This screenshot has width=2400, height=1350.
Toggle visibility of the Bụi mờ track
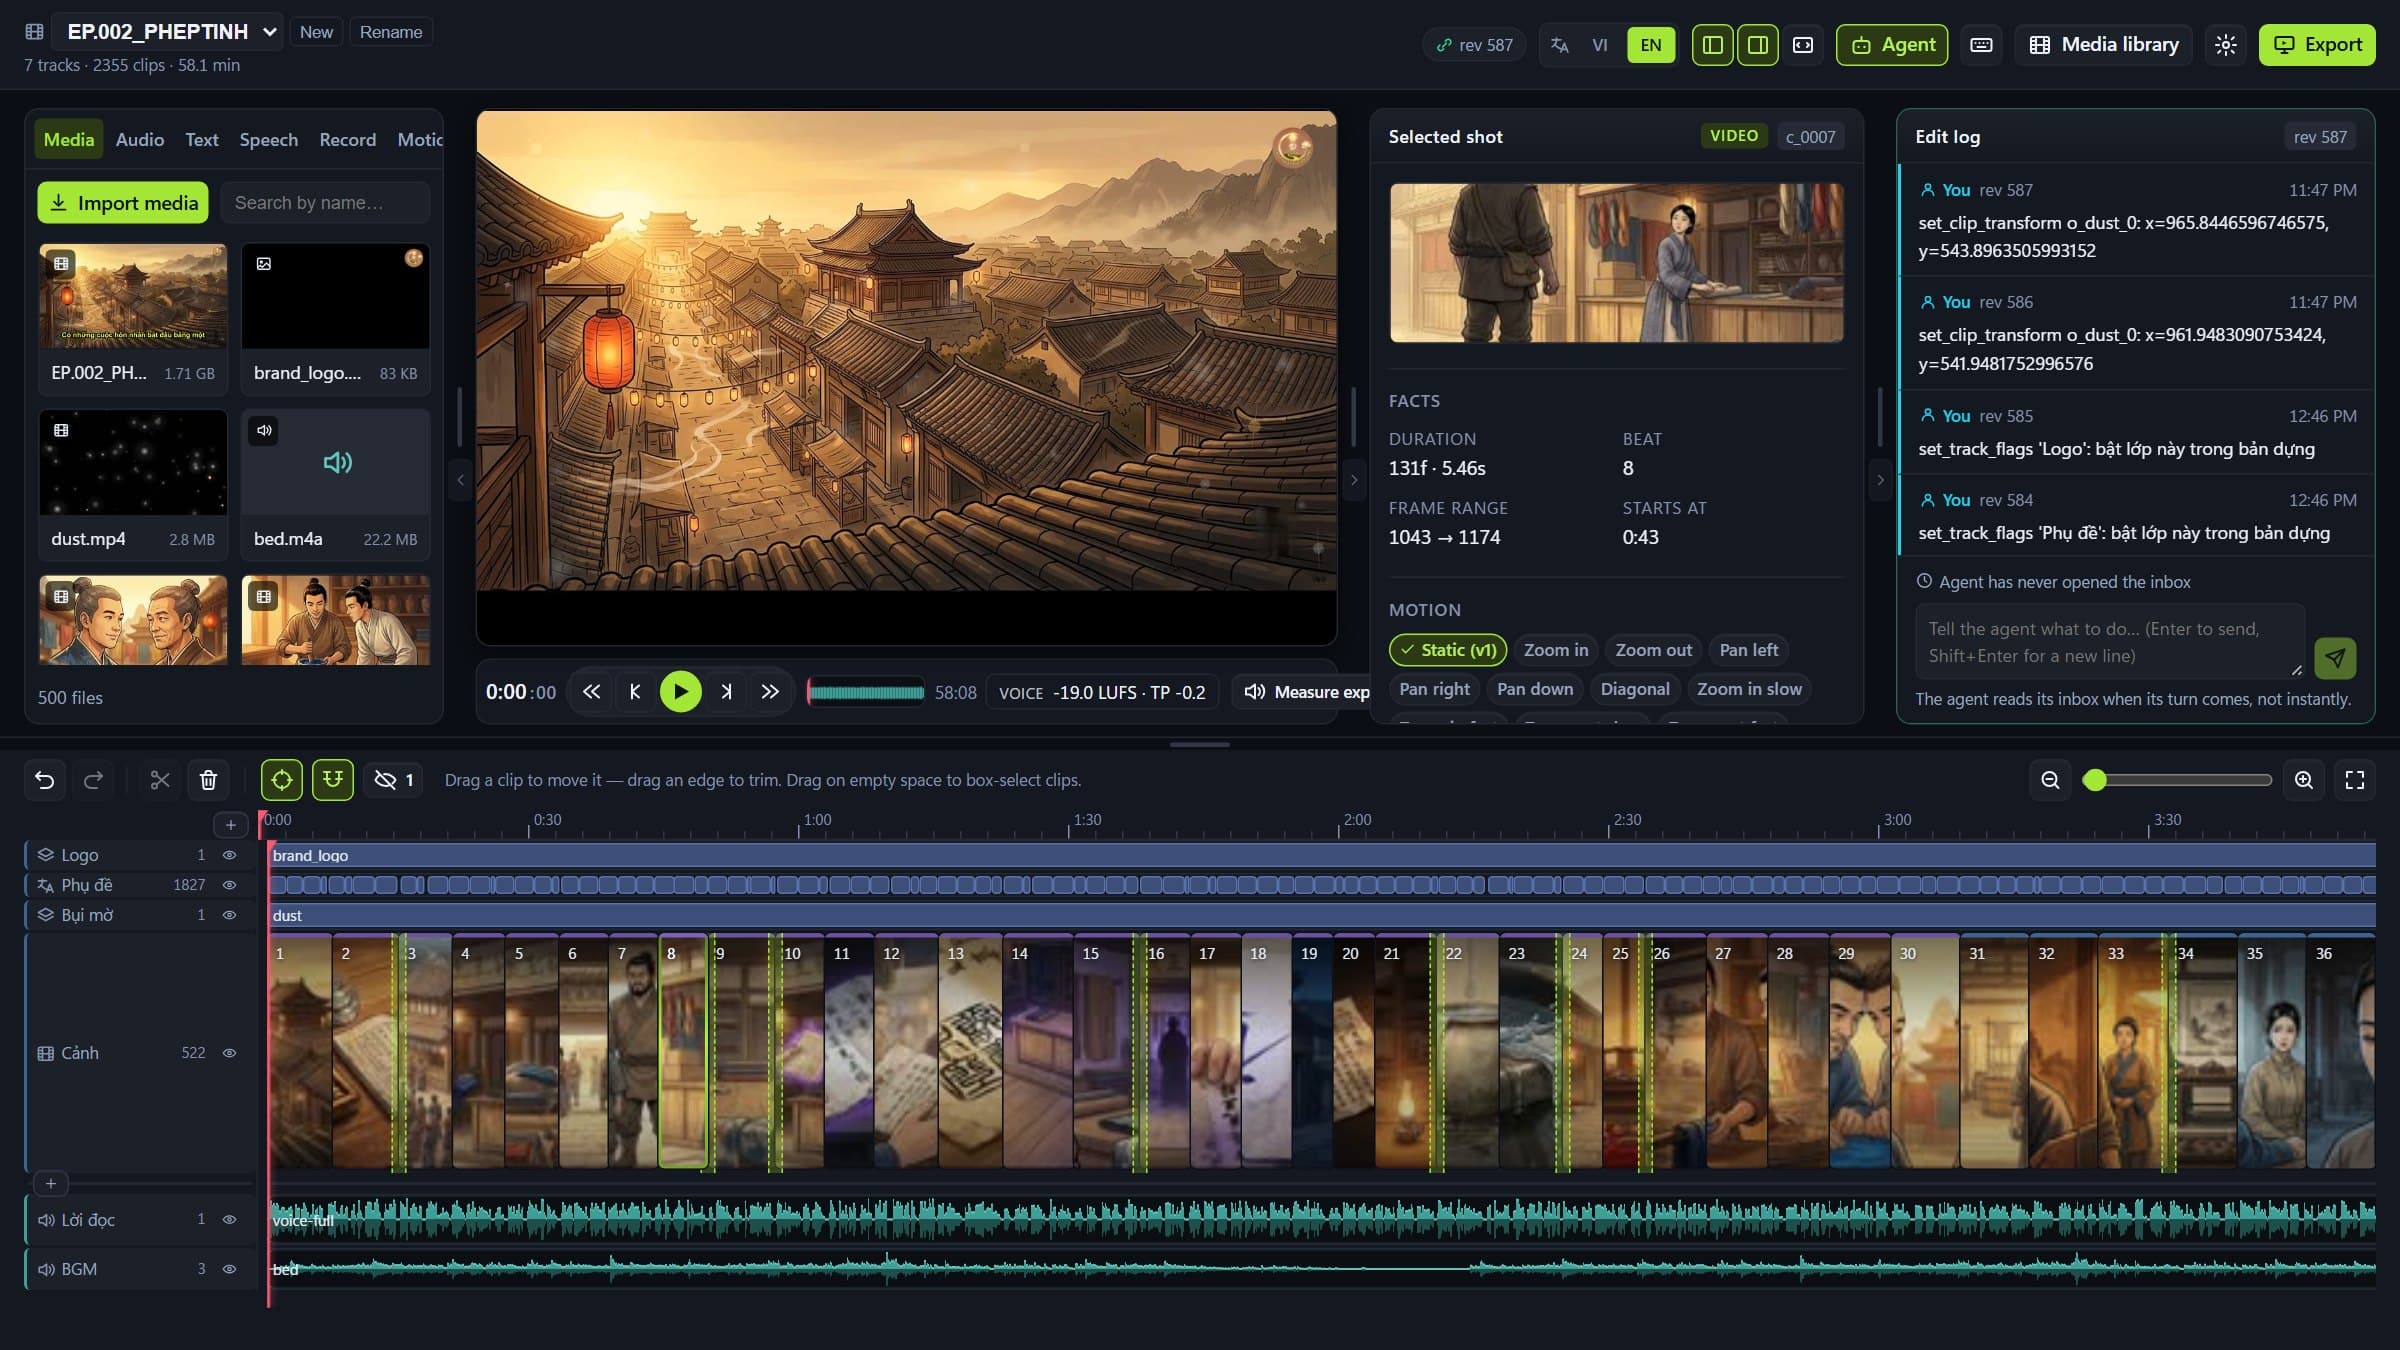(x=229, y=915)
